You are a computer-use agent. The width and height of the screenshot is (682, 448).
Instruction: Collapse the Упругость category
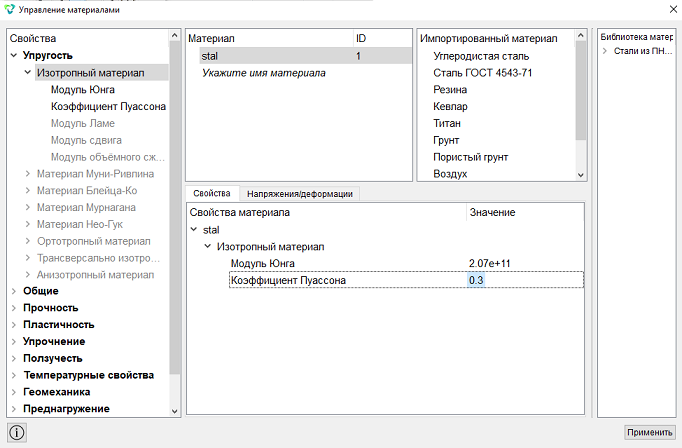(x=14, y=55)
